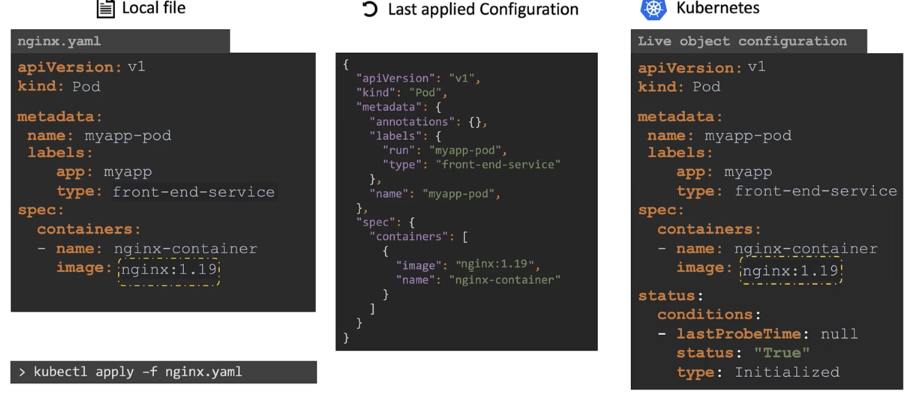Click '"containers": [' in the JSON

coord(419,237)
